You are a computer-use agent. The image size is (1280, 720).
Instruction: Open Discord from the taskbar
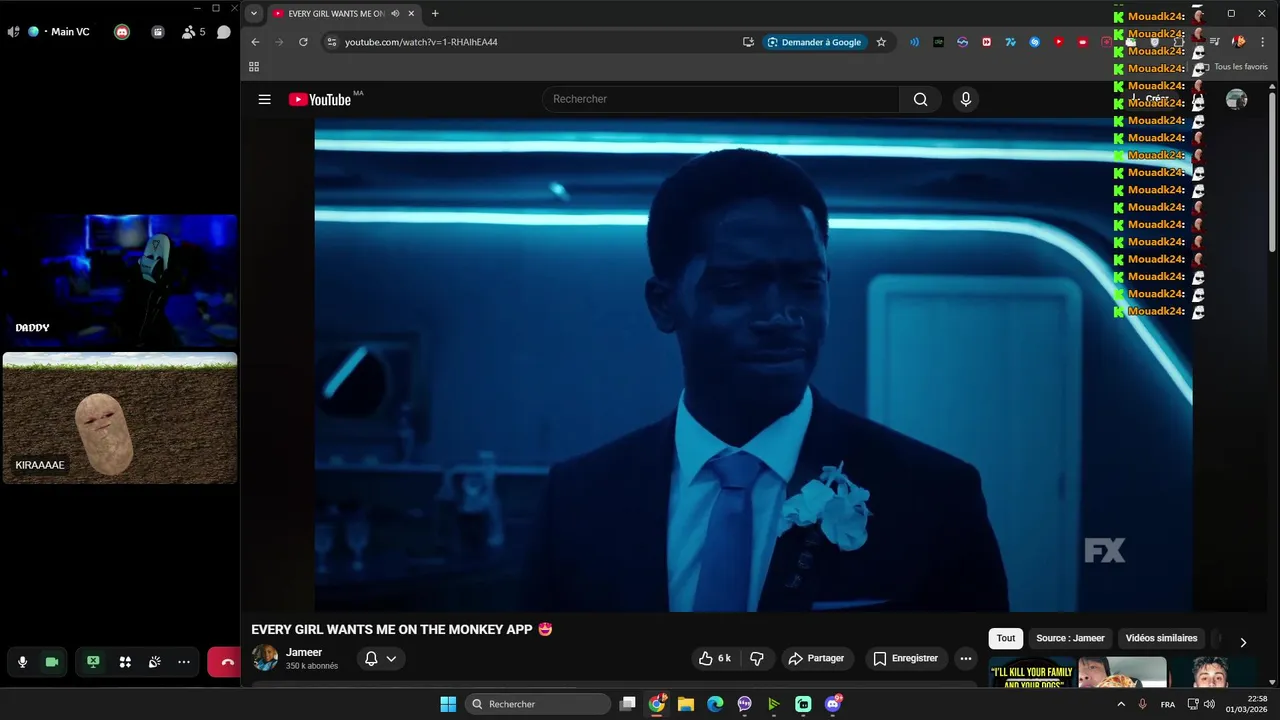click(x=833, y=704)
